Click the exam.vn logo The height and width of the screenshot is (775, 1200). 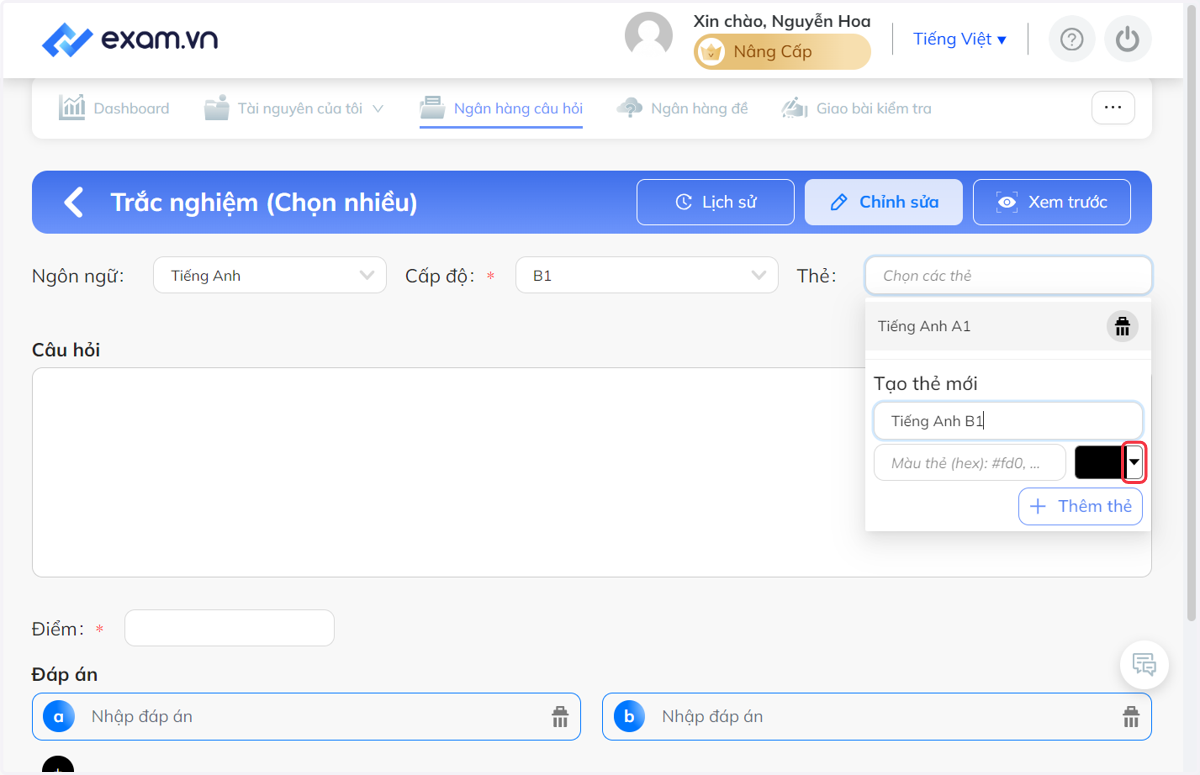pyautogui.click(x=130, y=40)
